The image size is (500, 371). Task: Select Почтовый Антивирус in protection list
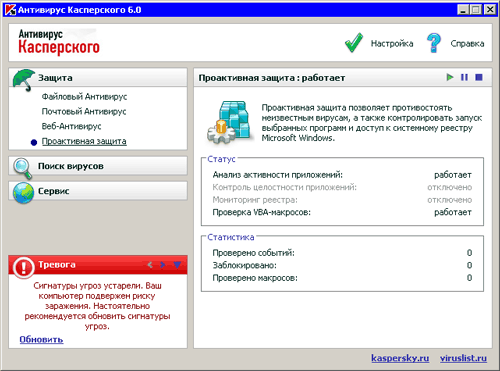(x=84, y=111)
